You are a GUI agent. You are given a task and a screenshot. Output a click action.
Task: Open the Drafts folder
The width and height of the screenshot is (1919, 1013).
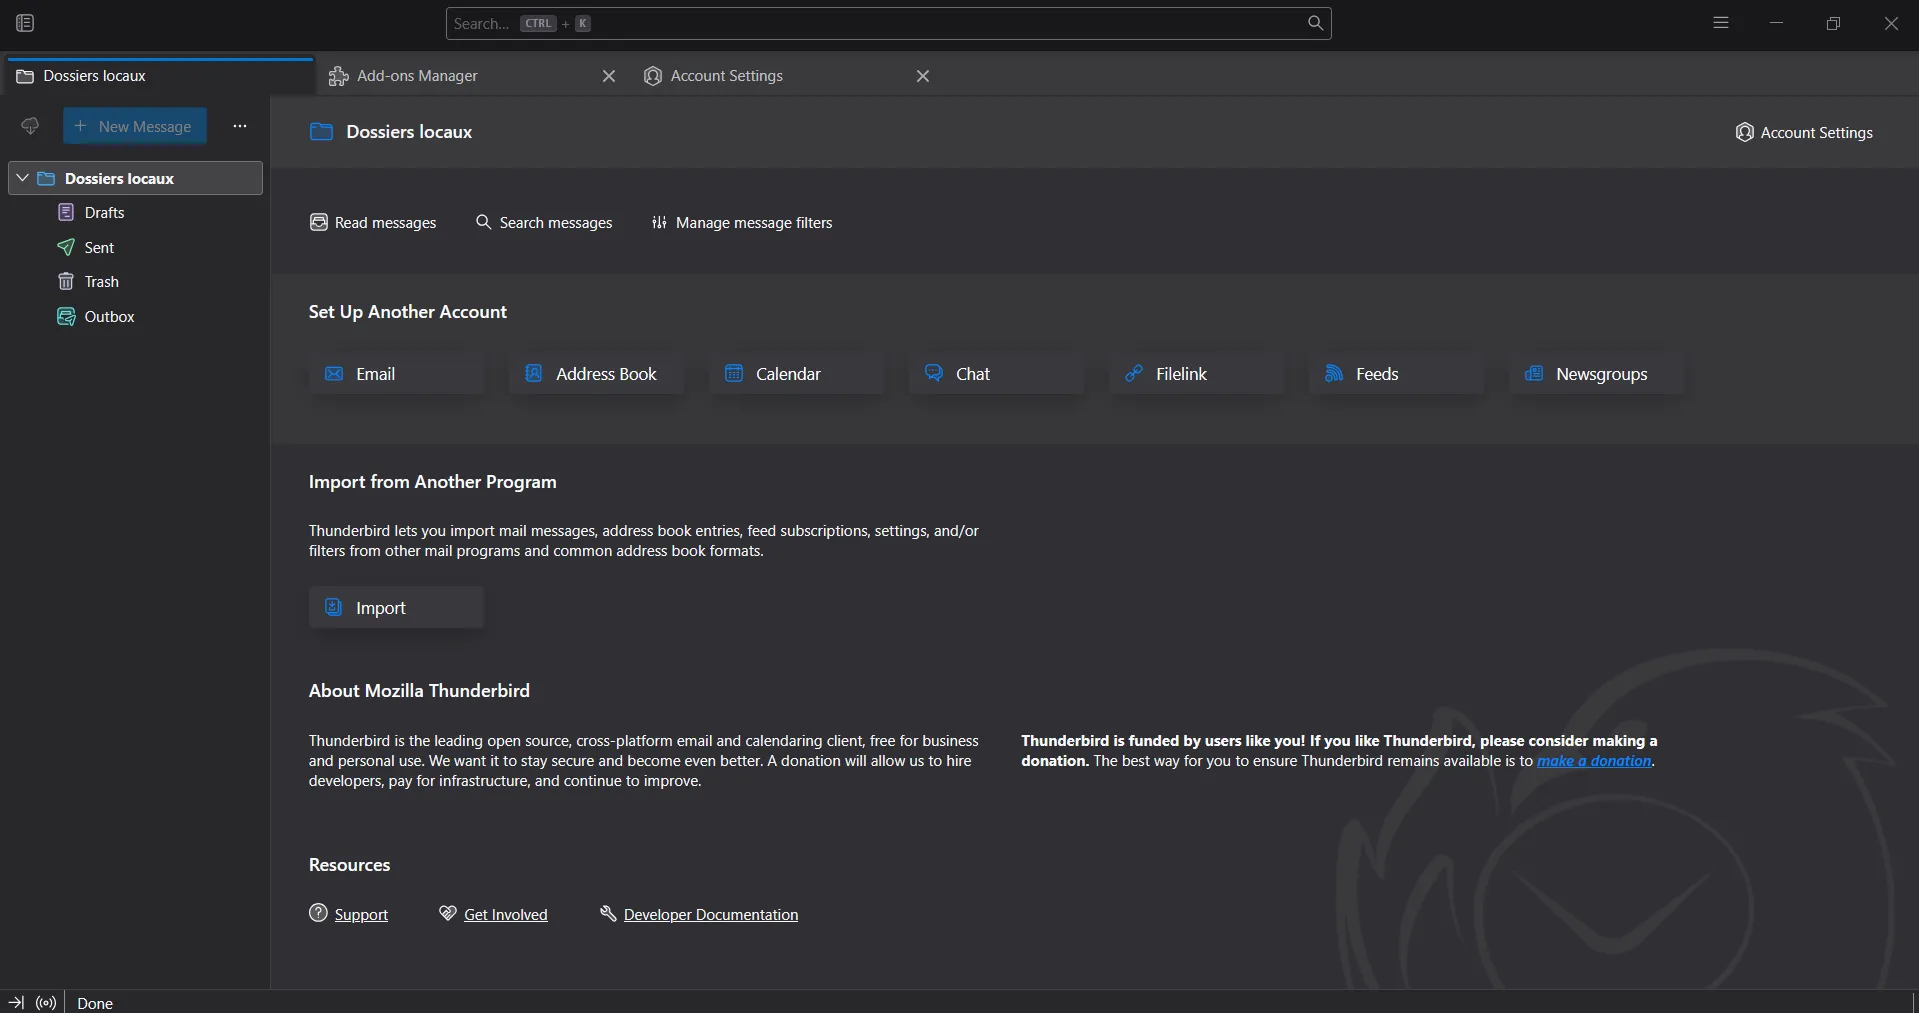pos(104,213)
